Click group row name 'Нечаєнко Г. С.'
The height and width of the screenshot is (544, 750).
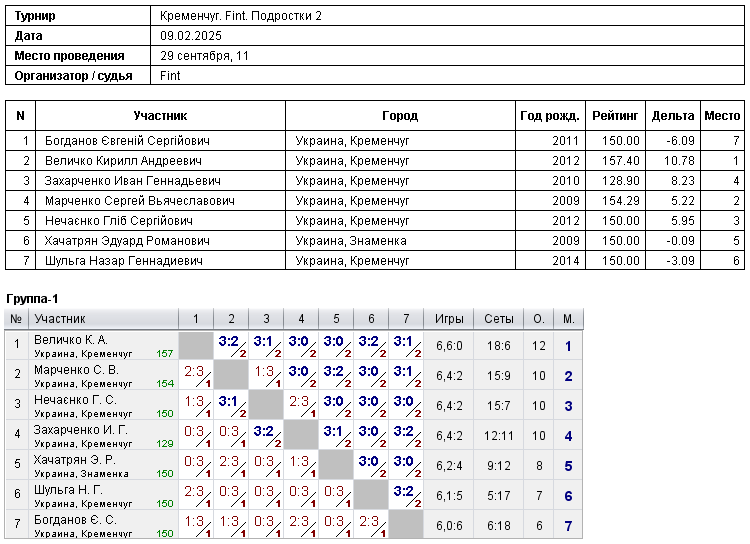75,400
